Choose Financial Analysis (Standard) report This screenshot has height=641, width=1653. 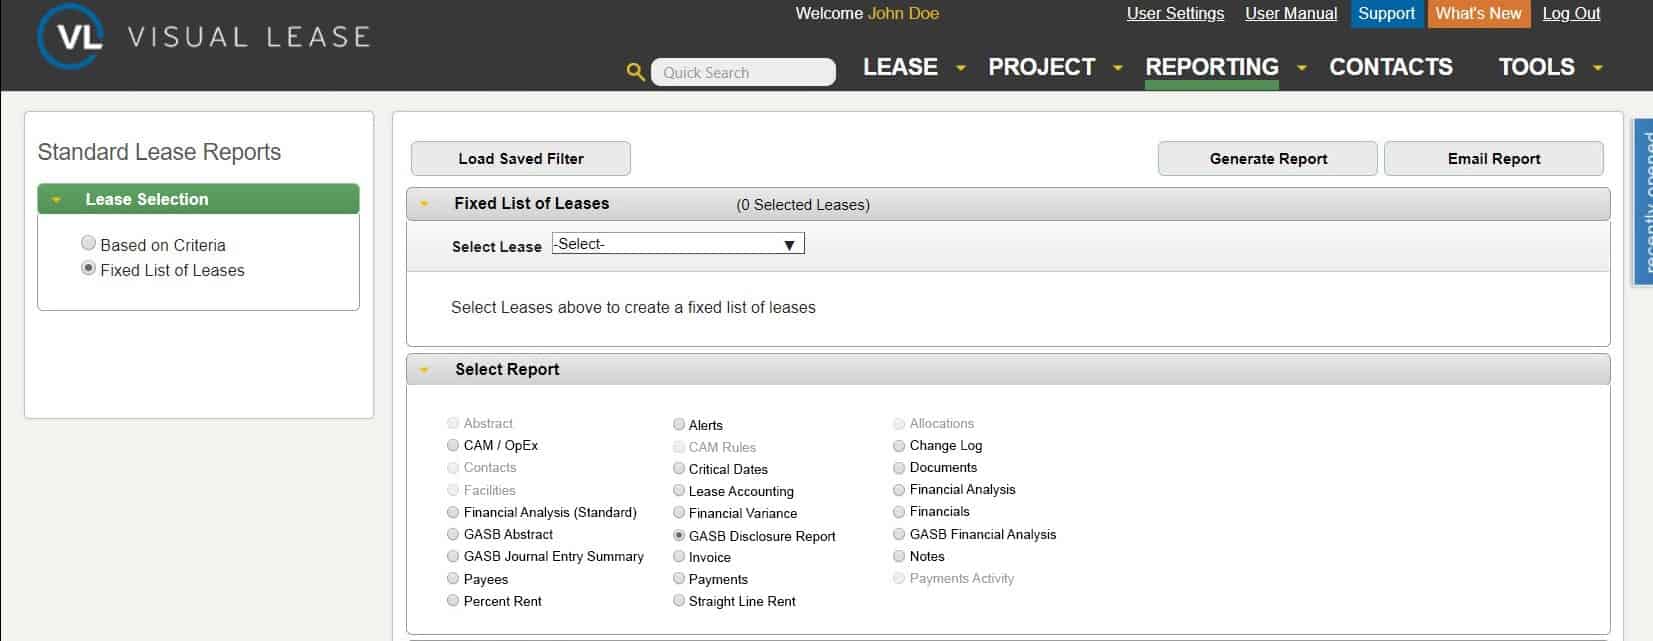tap(453, 512)
